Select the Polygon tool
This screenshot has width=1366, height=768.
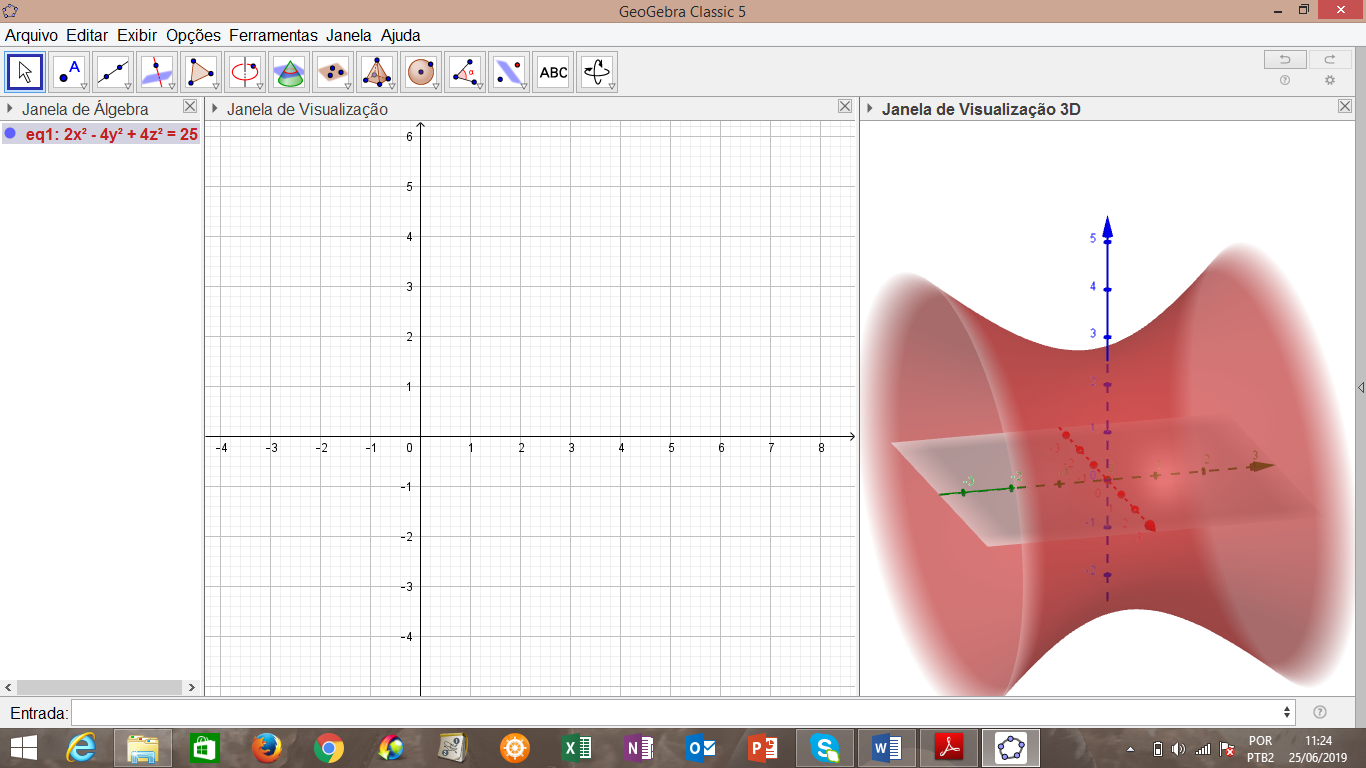[x=201, y=72]
